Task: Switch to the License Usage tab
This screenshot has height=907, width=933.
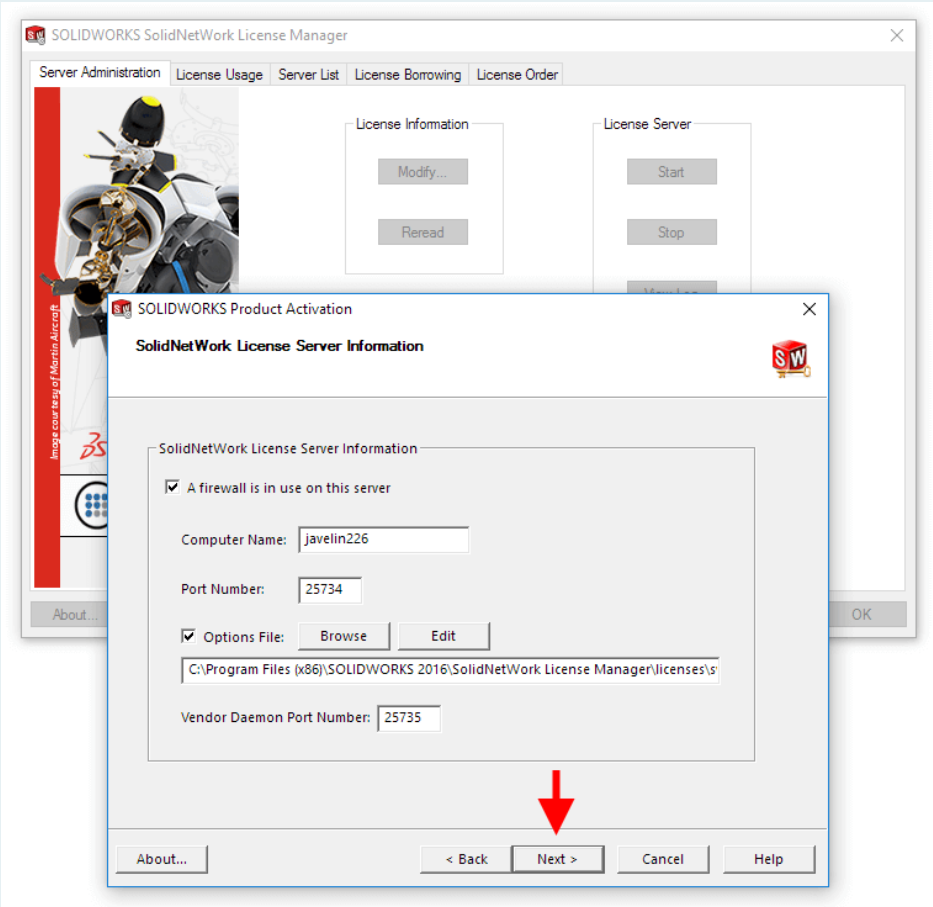Action: [220, 75]
